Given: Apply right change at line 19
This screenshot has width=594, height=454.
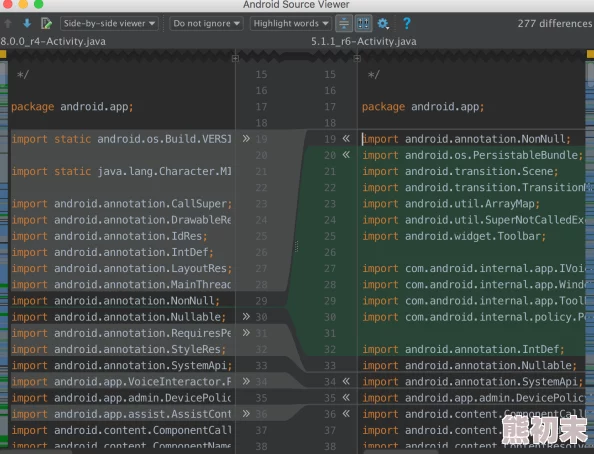Looking at the screenshot, I should coord(346,139).
